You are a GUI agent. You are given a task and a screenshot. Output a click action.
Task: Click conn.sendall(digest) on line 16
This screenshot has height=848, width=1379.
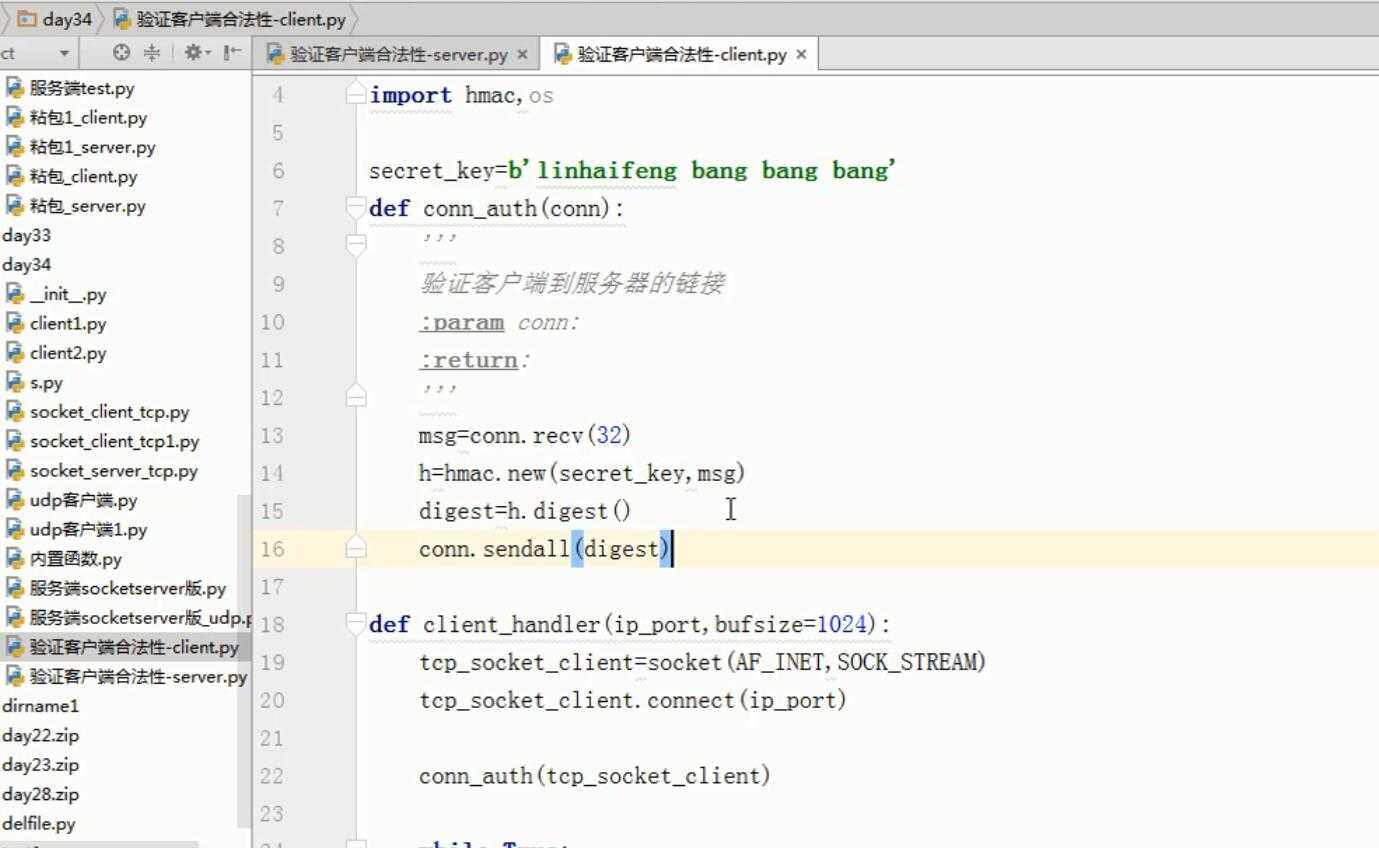(545, 549)
